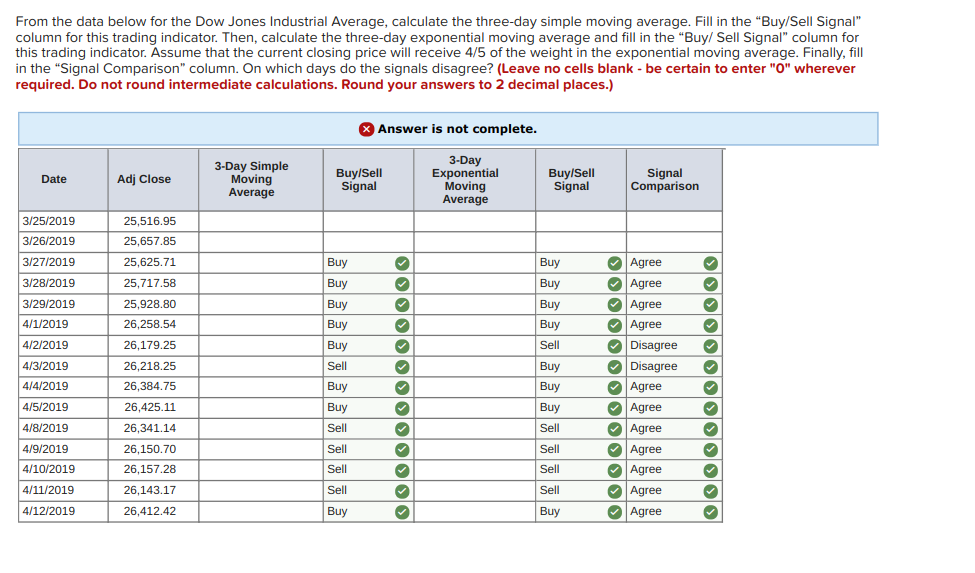Screen dimensions: 975x573
Task: Click the first Buy/Sell checkmark in the 3/27/2019 row
Action: (x=402, y=264)
